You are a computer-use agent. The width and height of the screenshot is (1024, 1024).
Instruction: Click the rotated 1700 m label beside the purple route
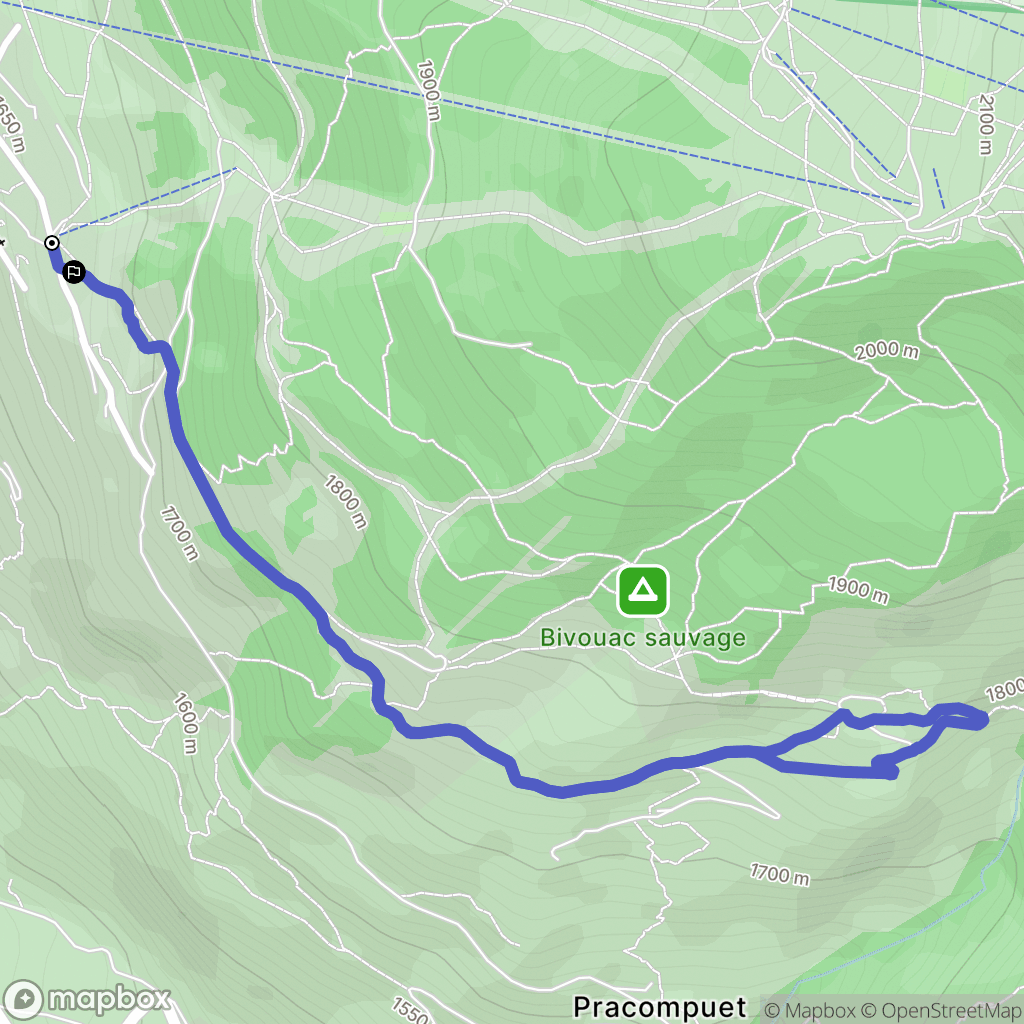[x=179, y=534]
